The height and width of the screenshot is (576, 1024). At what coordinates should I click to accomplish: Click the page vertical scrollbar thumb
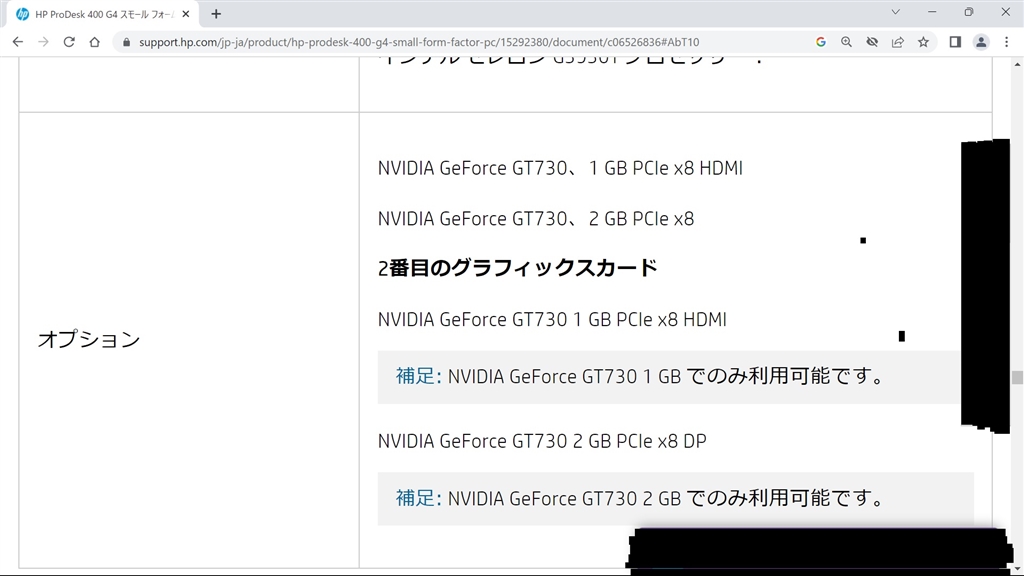(x=1017, y=377)
